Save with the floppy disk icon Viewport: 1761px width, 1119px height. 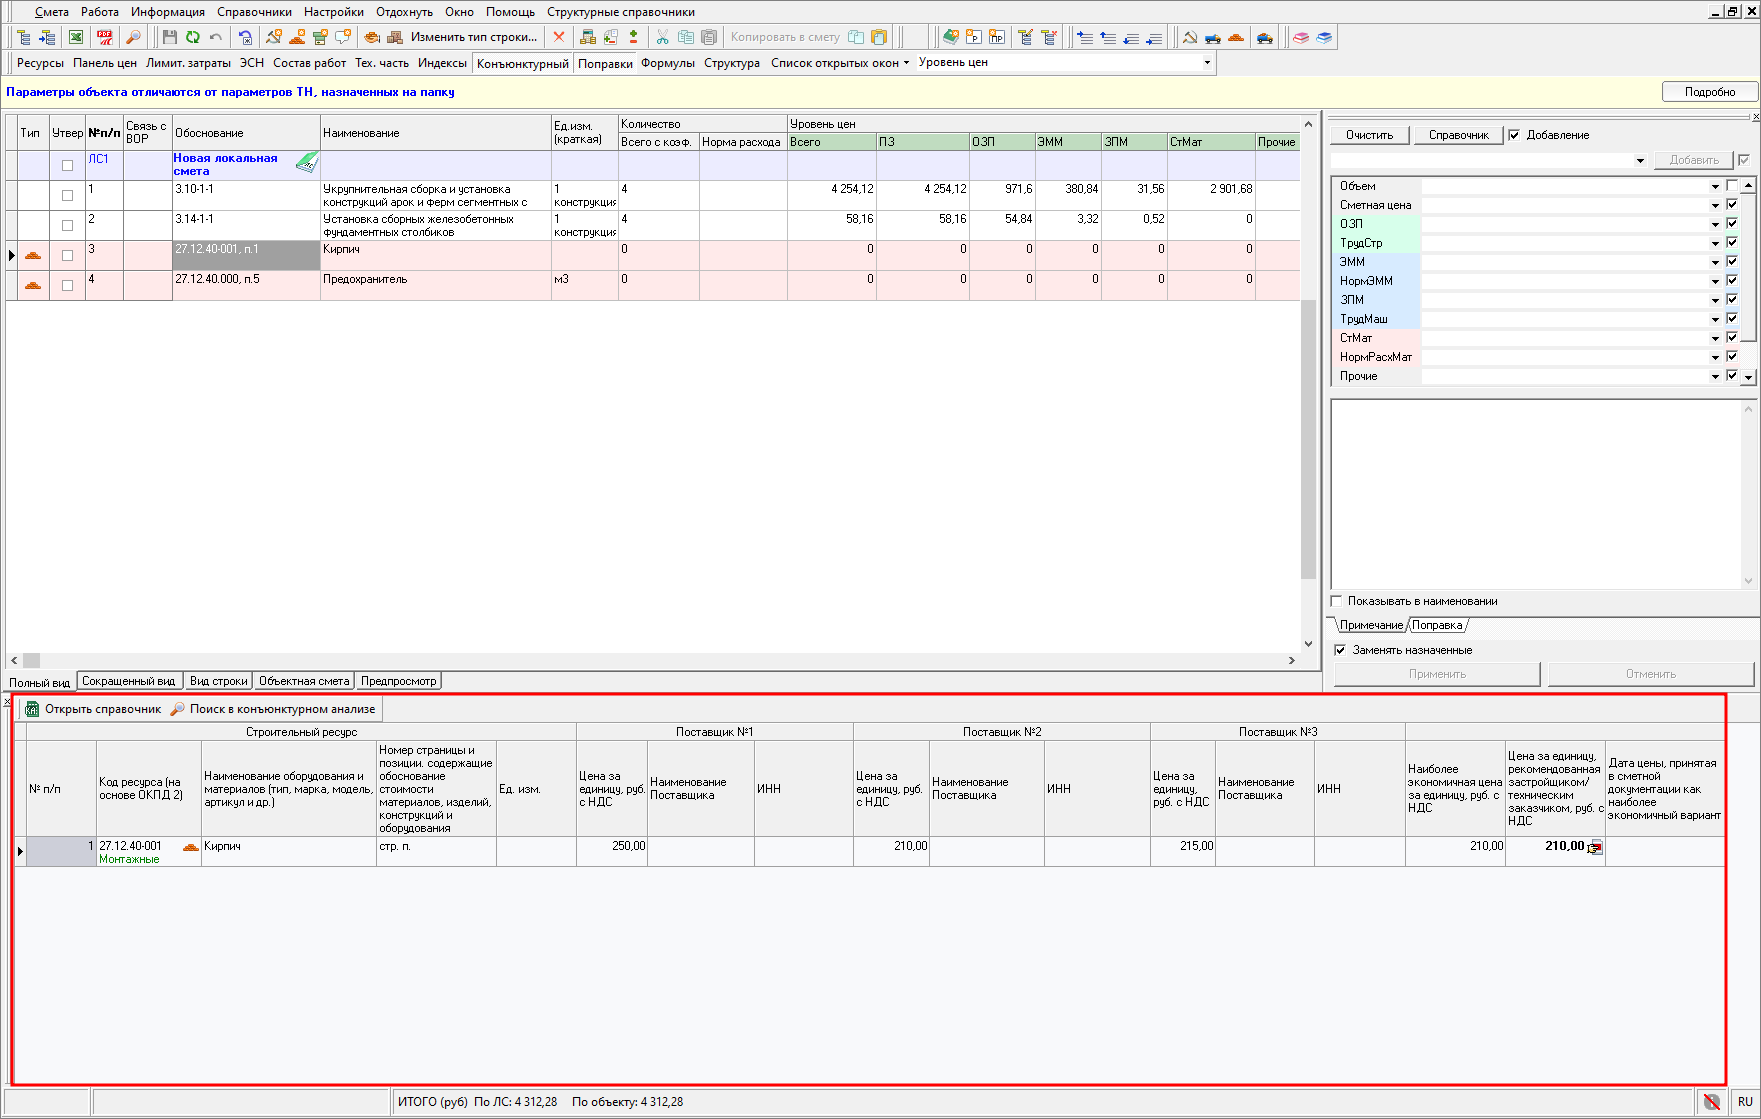click(x=170, y=37)
